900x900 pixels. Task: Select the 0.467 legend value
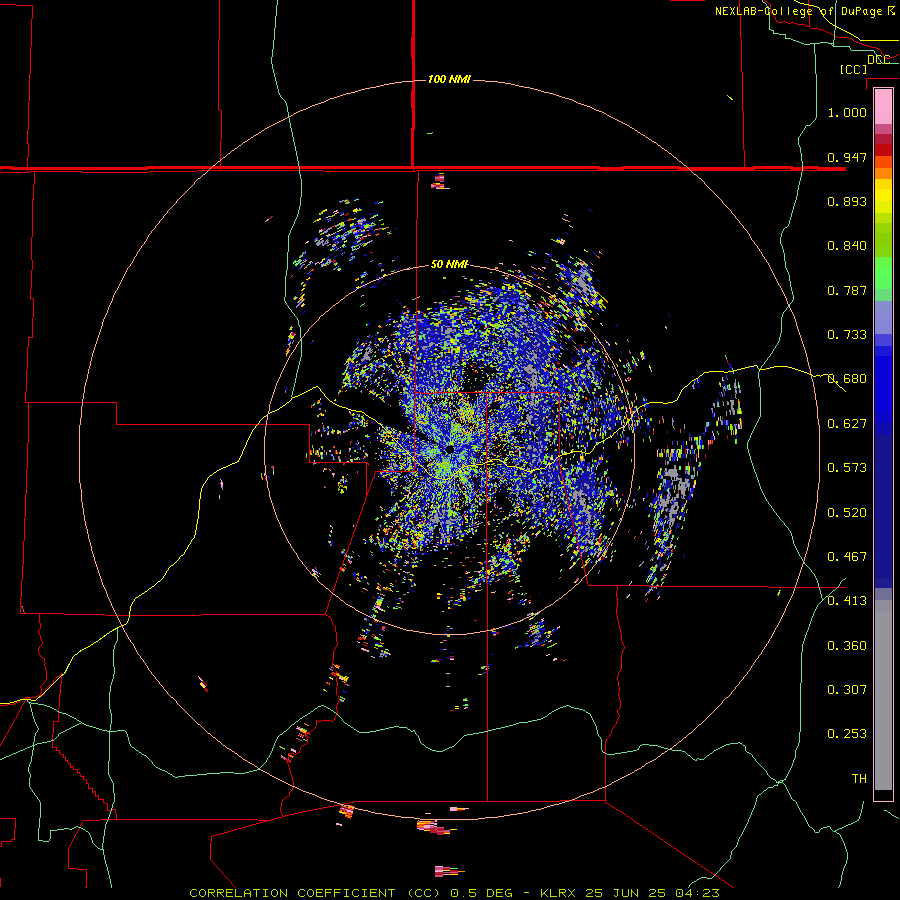pos(847,556)
